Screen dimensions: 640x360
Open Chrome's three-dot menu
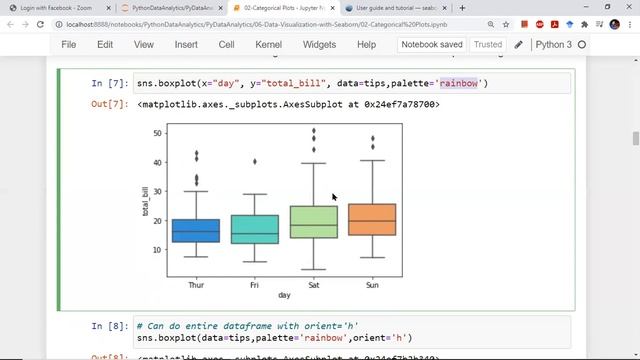coord(630,24)
